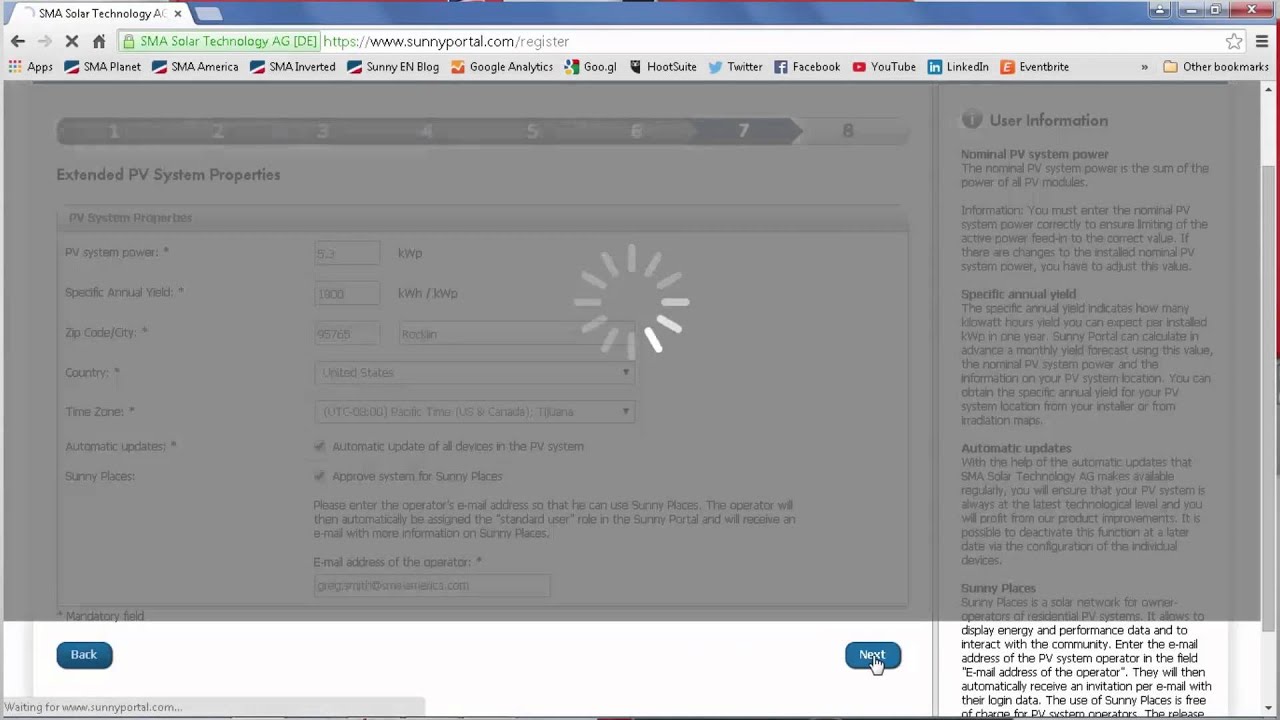Open the YouTube bookmark
This screenshot has height=720, width=1280.
tap(883, 67)
